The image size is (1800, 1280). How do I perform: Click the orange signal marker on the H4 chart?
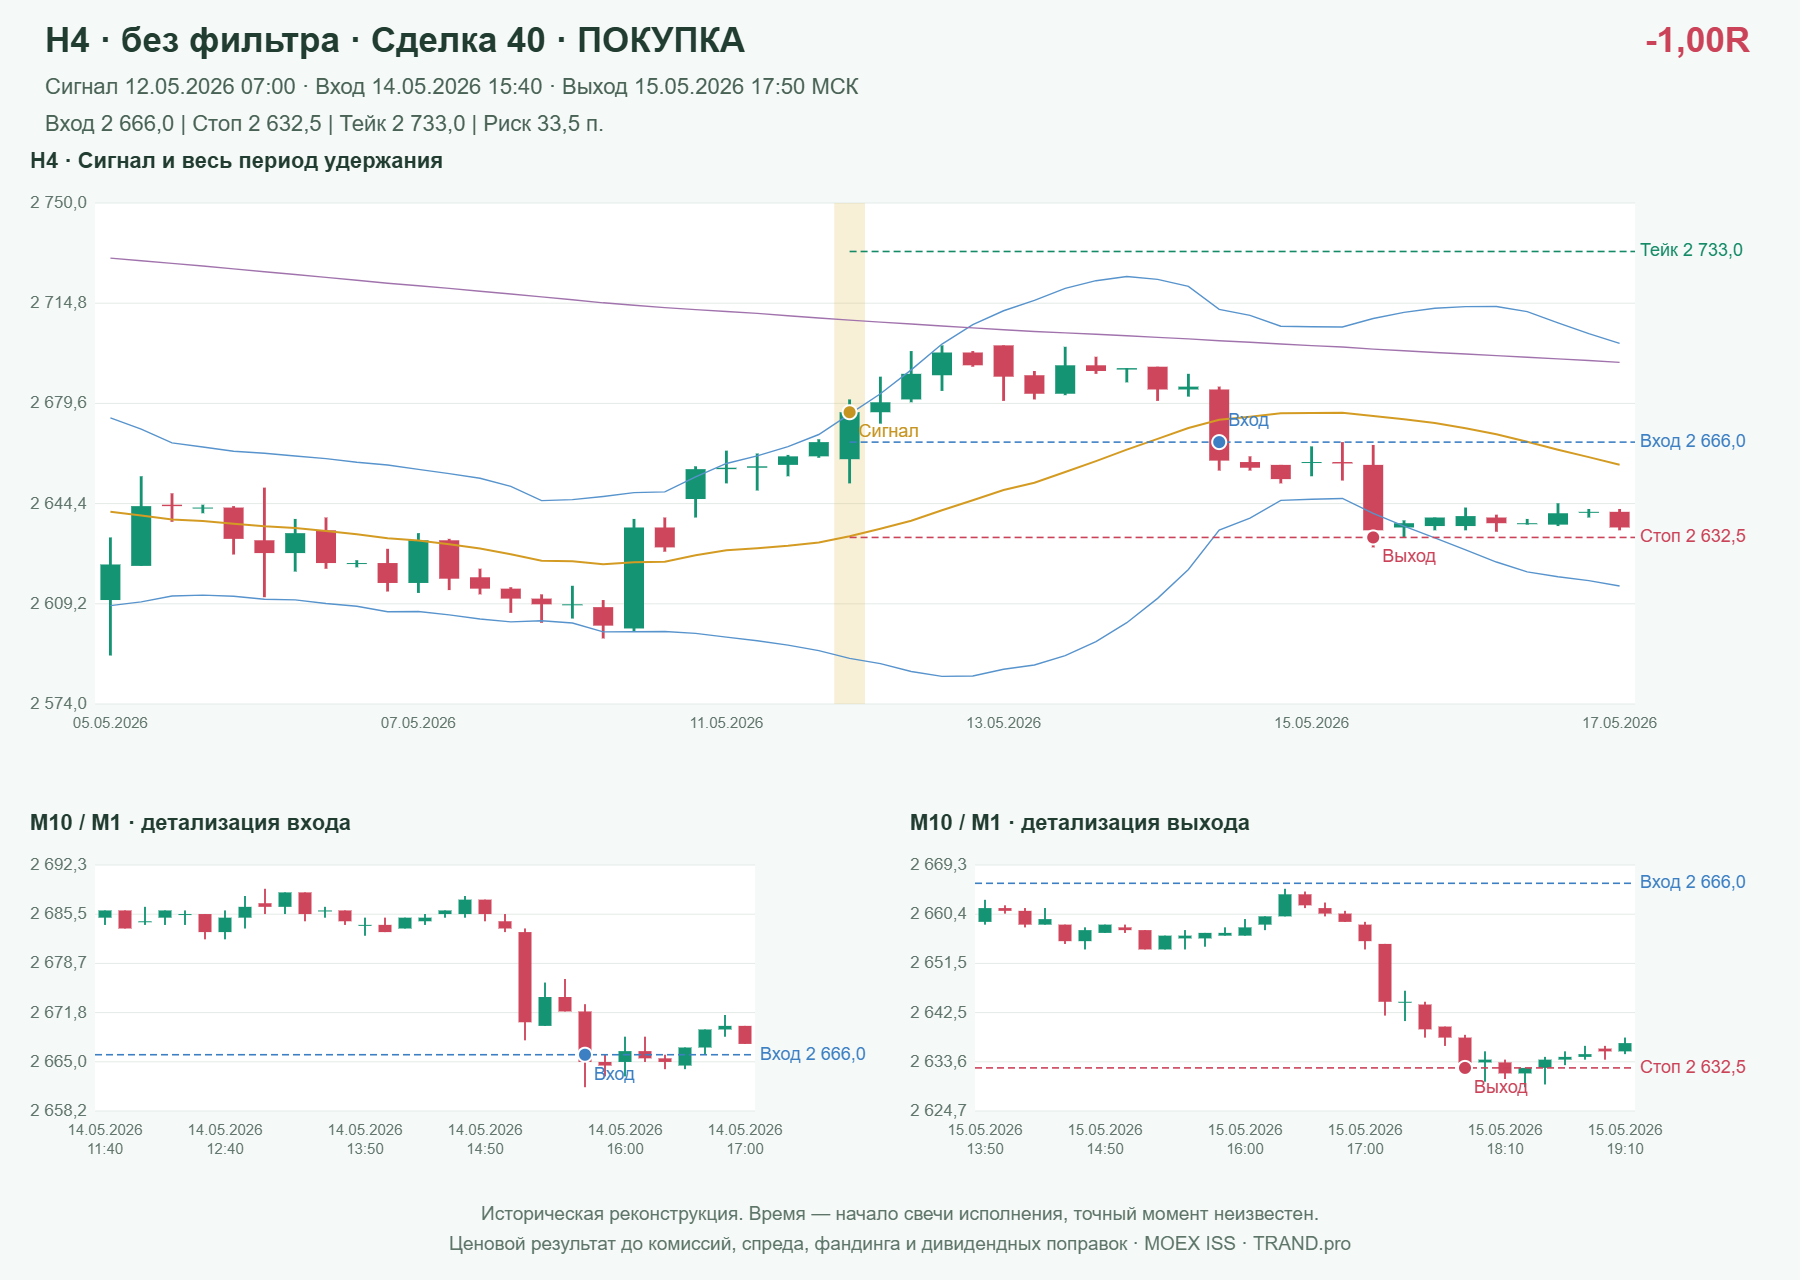click(x=849, y=413)
